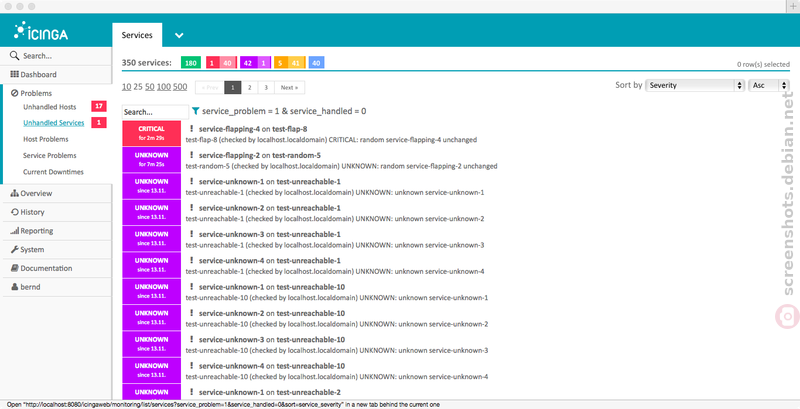The height and width of the screenshot is (409, 800).
Task: Select the Services tab
Action: point(137,35)
